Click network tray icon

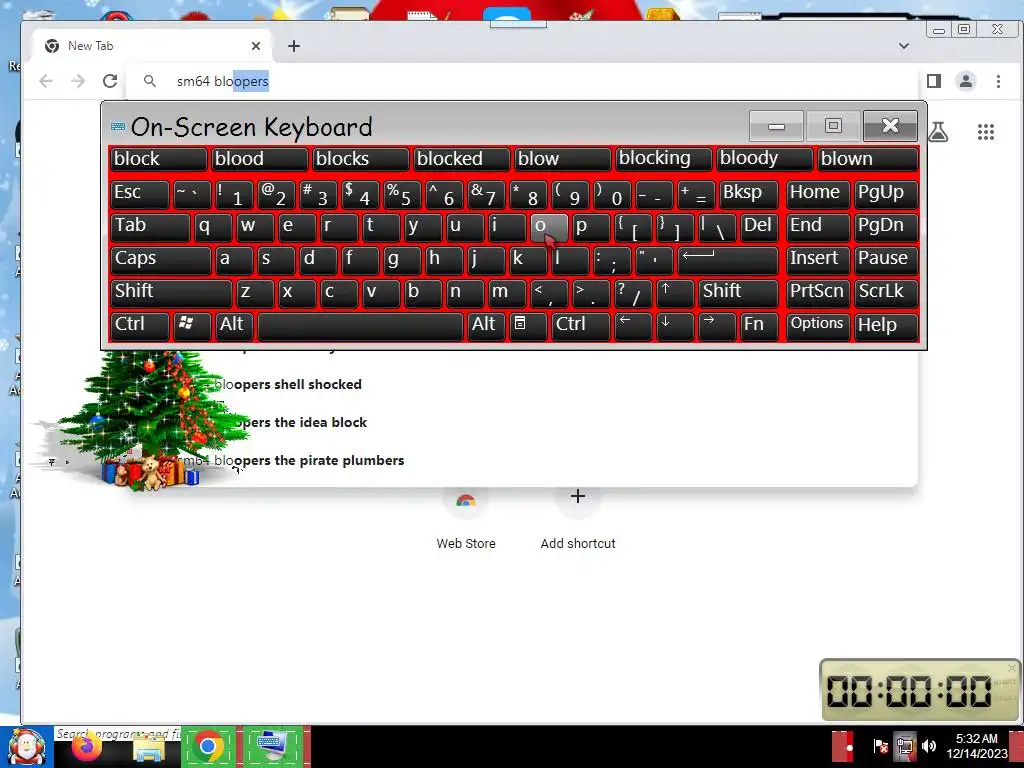(905, 746)
